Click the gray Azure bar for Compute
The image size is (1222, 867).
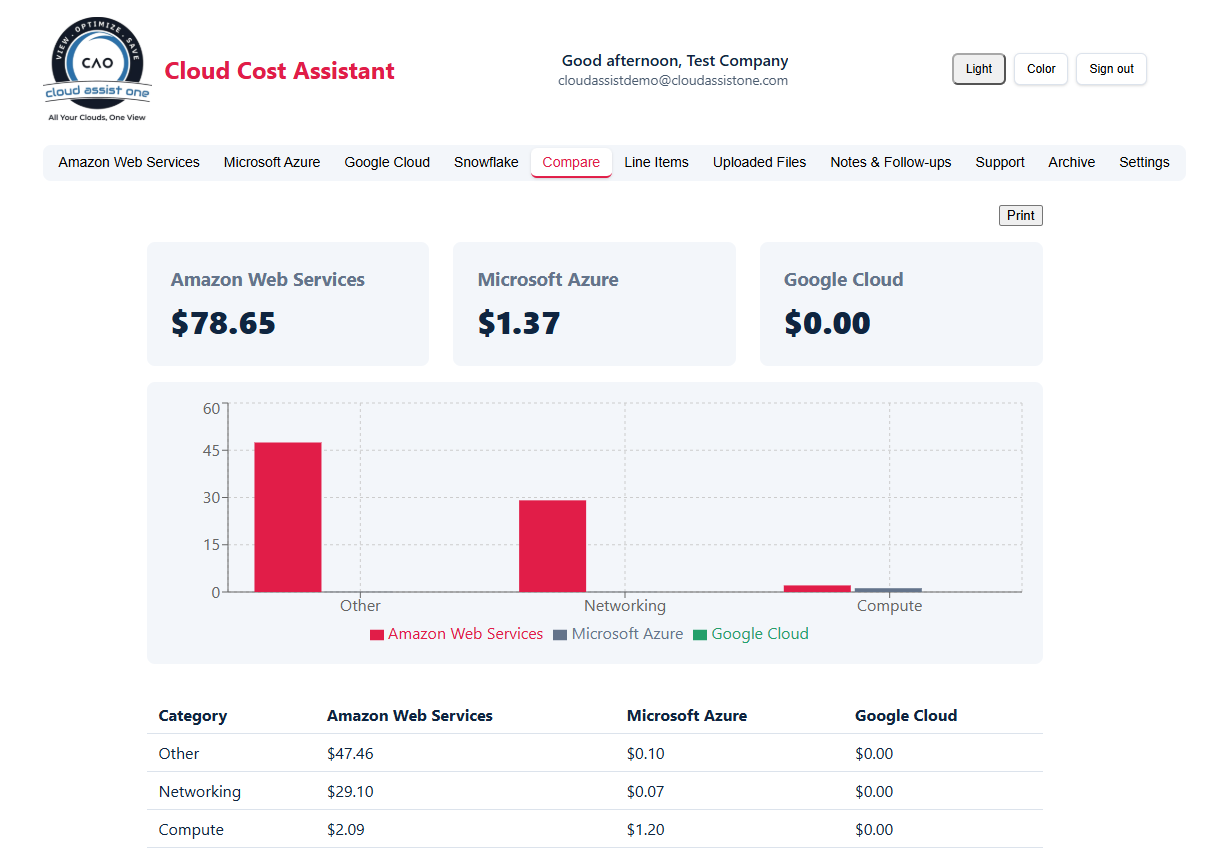(888, 590)
